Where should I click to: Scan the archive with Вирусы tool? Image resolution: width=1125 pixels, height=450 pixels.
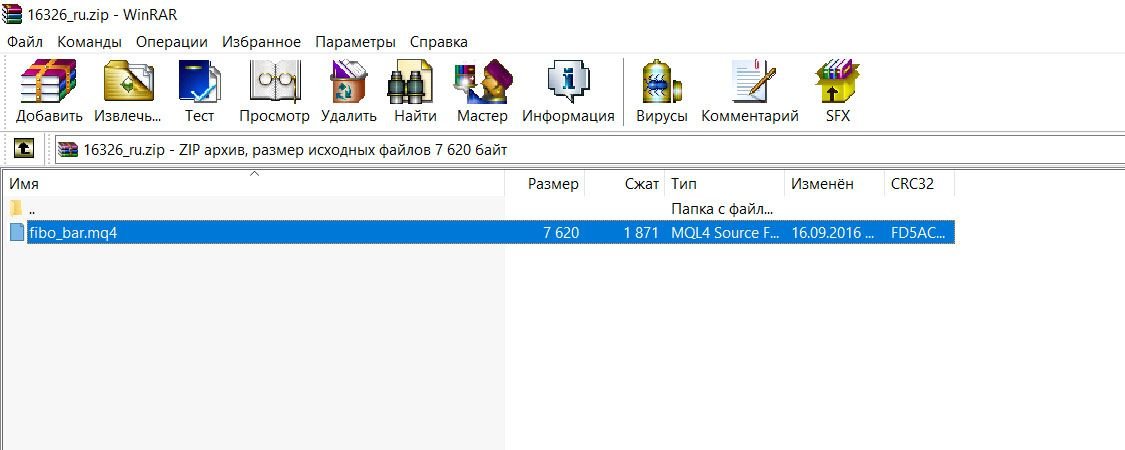coord(662,91)
